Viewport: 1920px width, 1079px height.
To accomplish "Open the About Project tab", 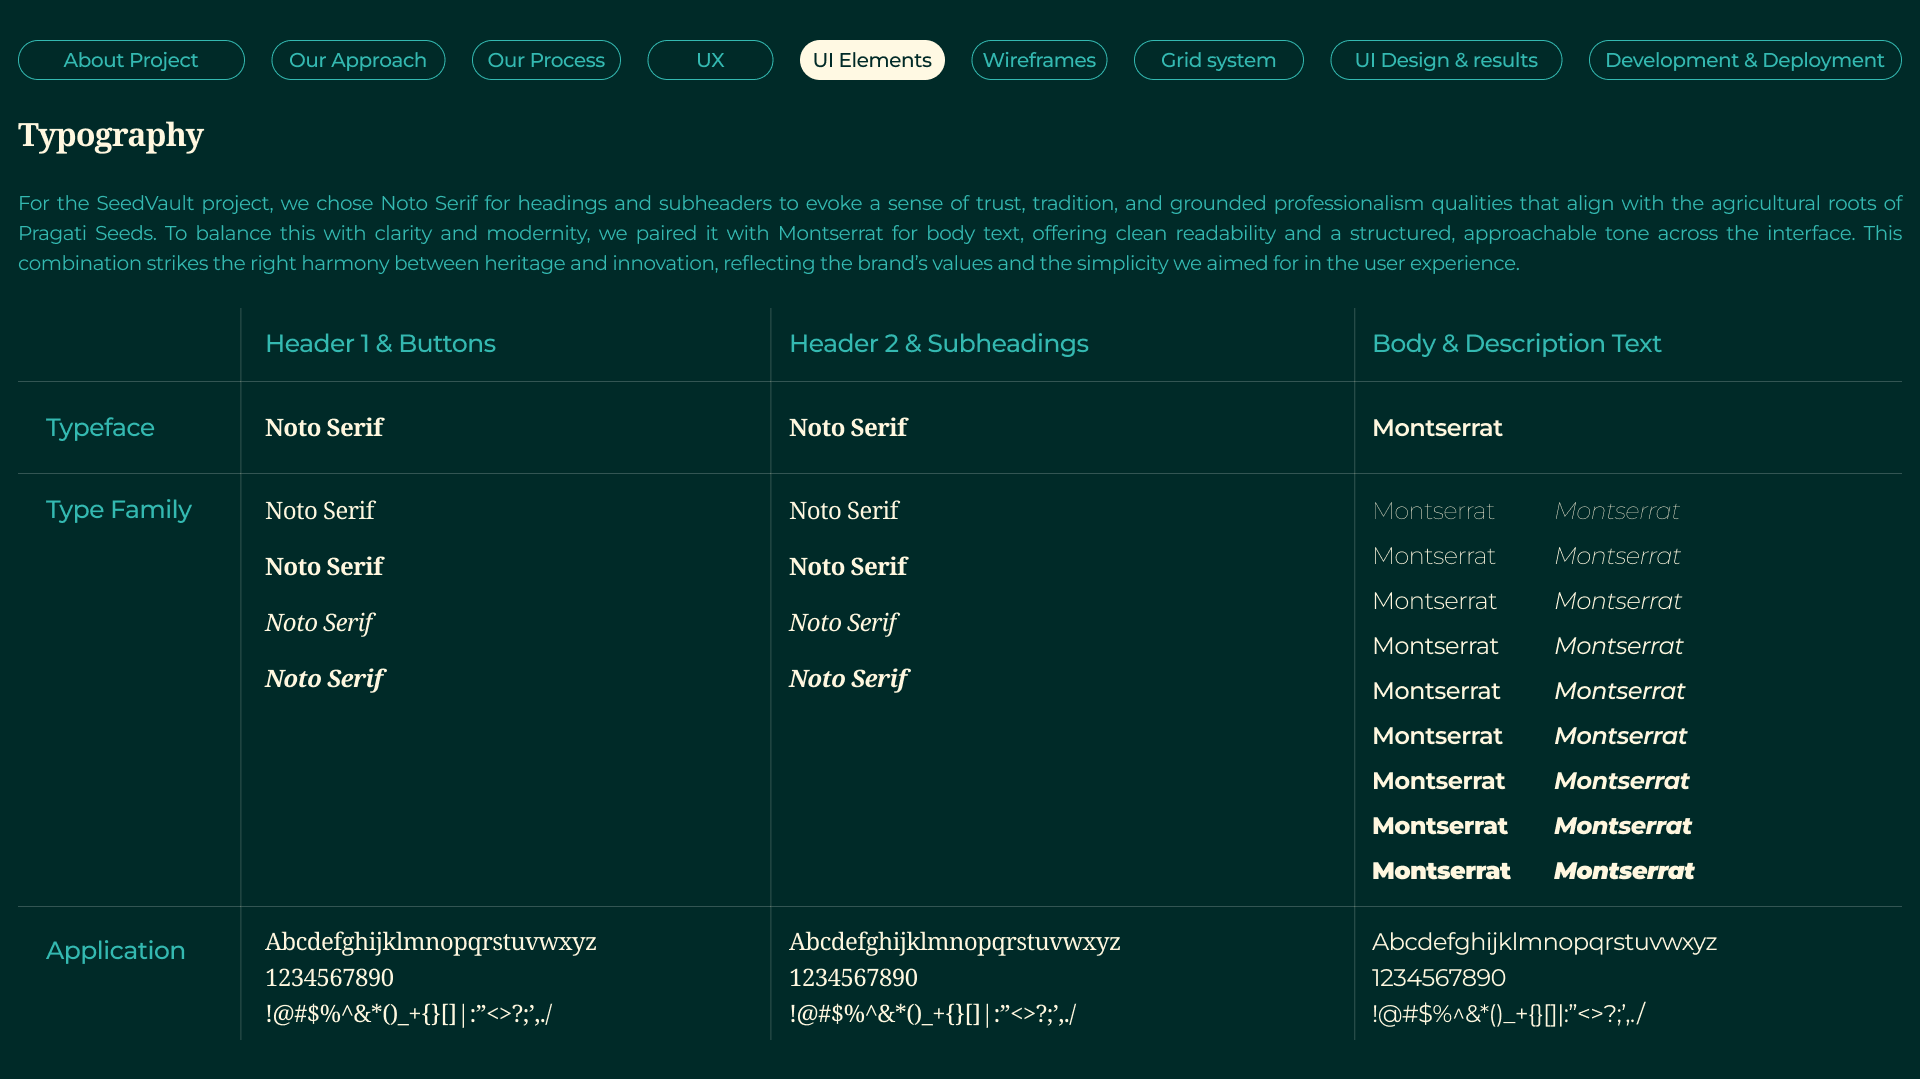I will (131, 60).
